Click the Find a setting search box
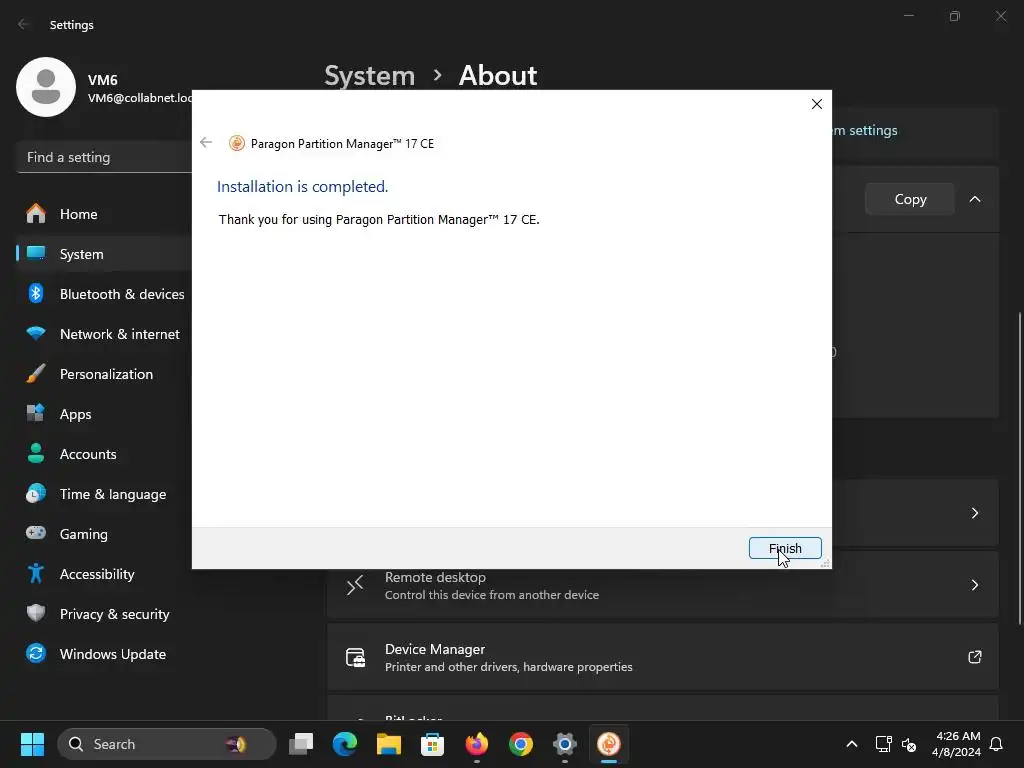This screenshot has height=768, width=1024. click(x=104, y=157)
